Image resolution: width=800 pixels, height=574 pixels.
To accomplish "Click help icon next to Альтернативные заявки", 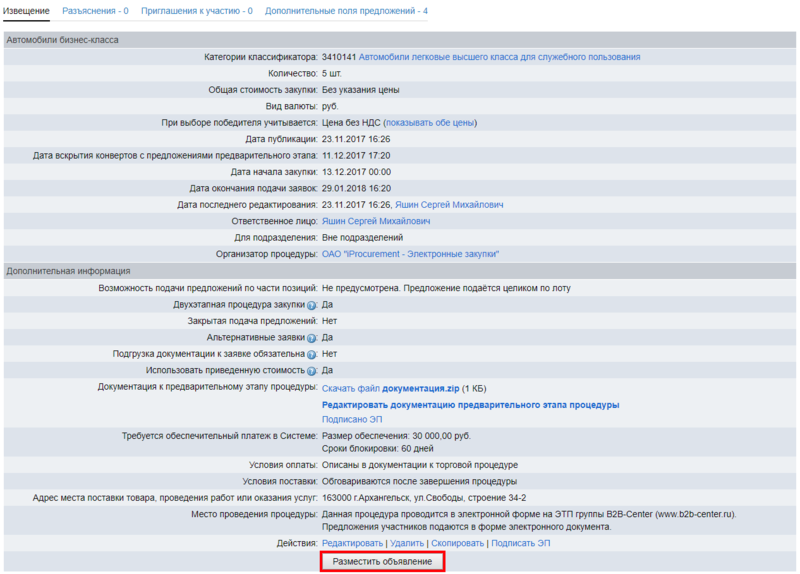I will [311, 339].
